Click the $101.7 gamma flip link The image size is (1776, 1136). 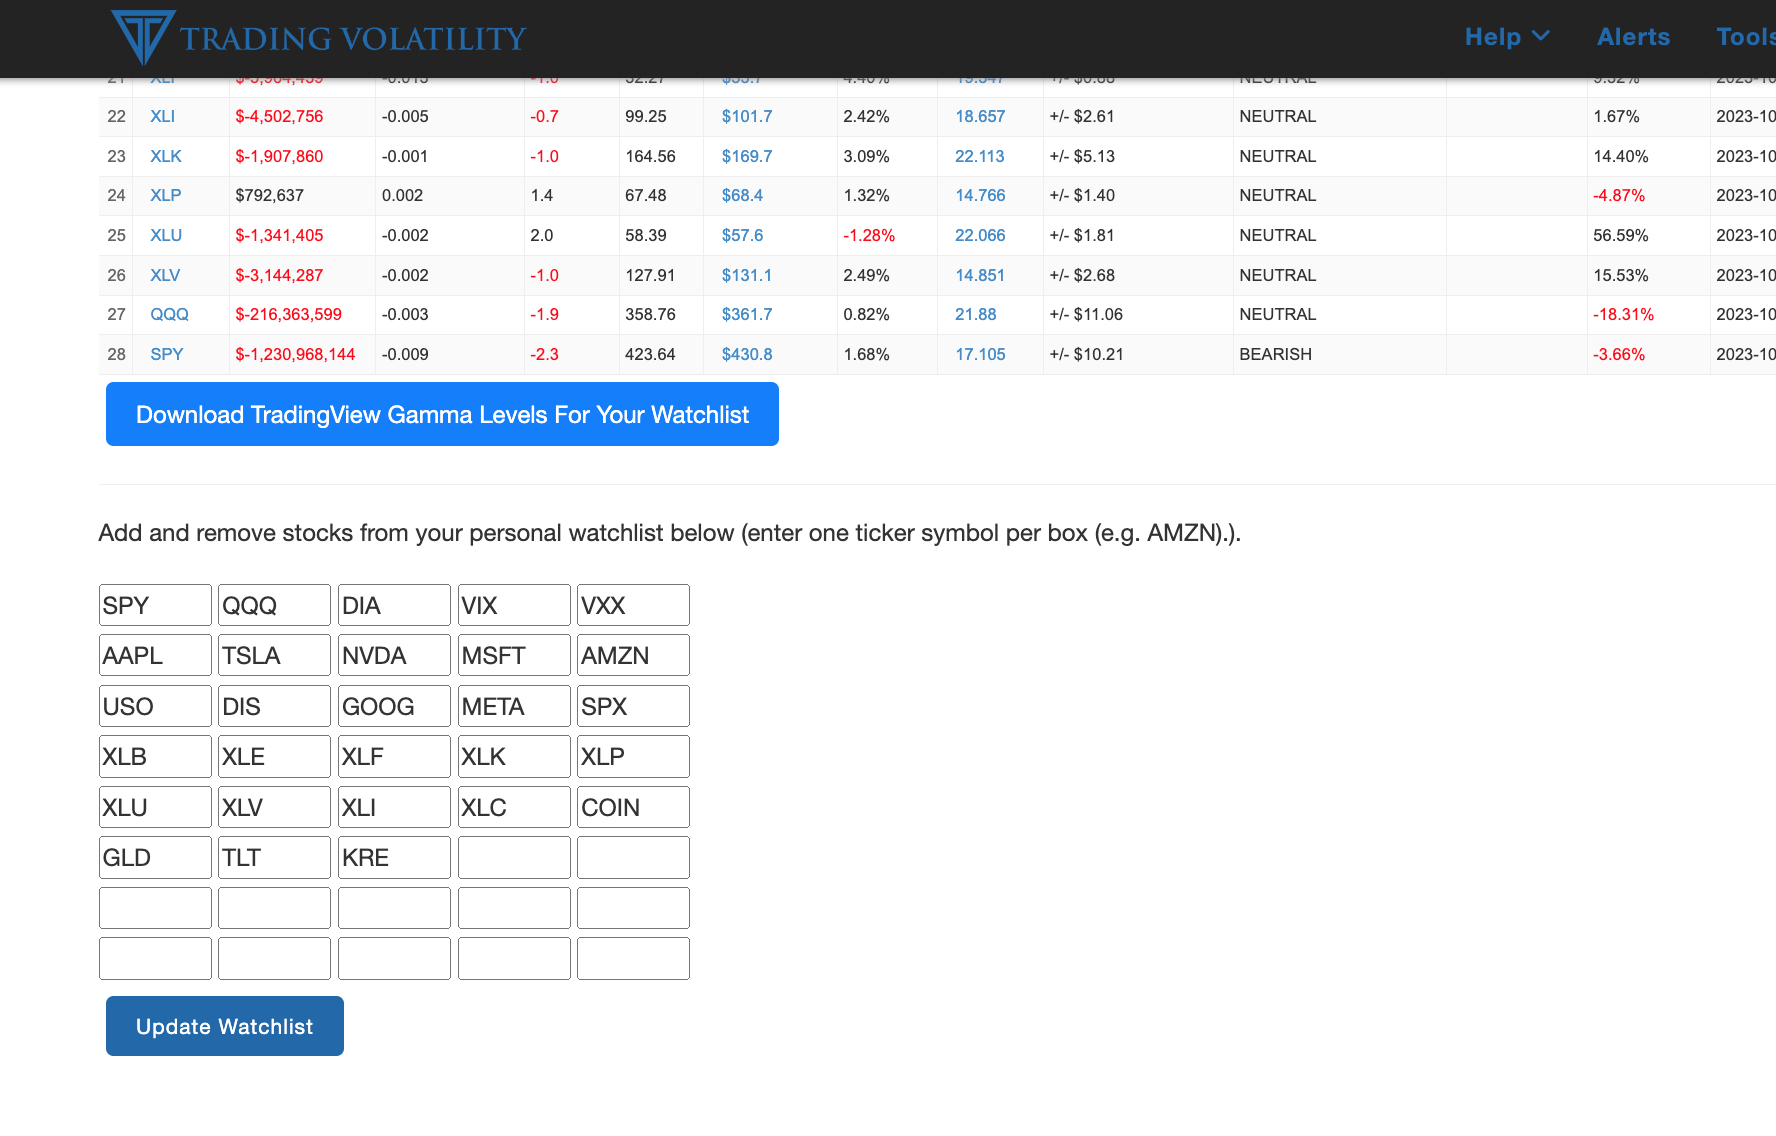(x=747, y=116)
